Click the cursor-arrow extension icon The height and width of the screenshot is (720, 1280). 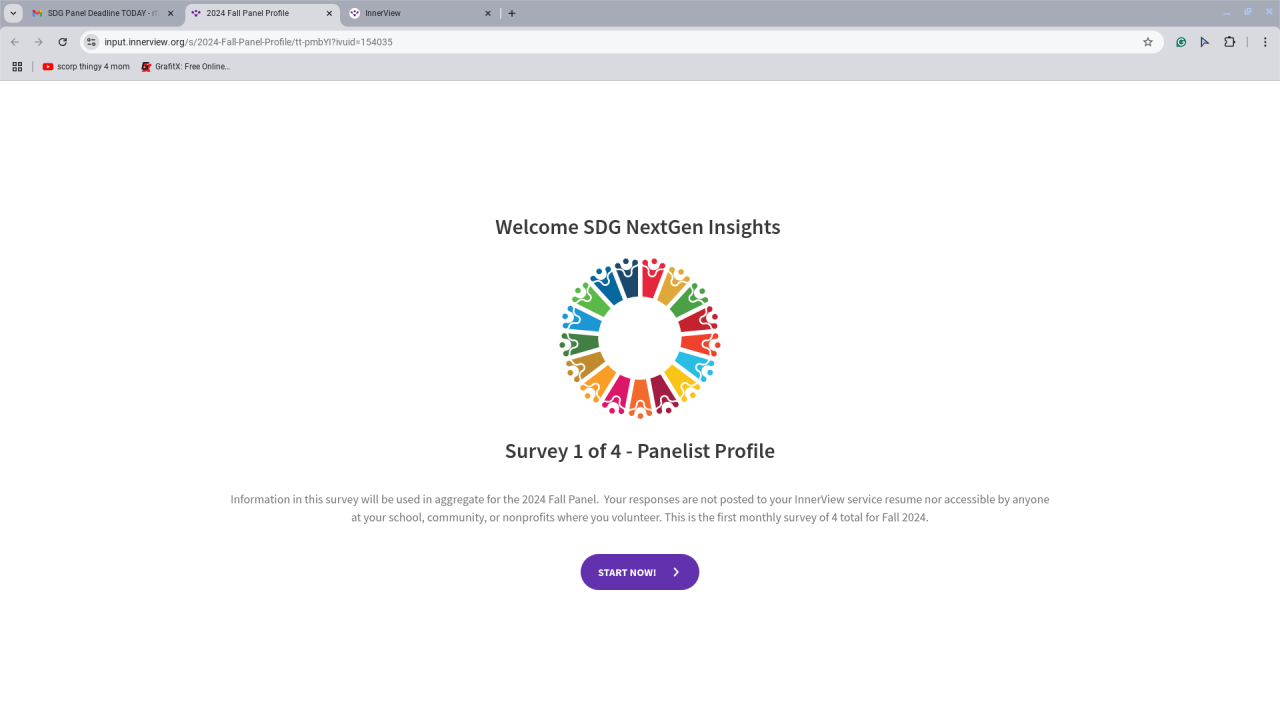point(1205,42)
